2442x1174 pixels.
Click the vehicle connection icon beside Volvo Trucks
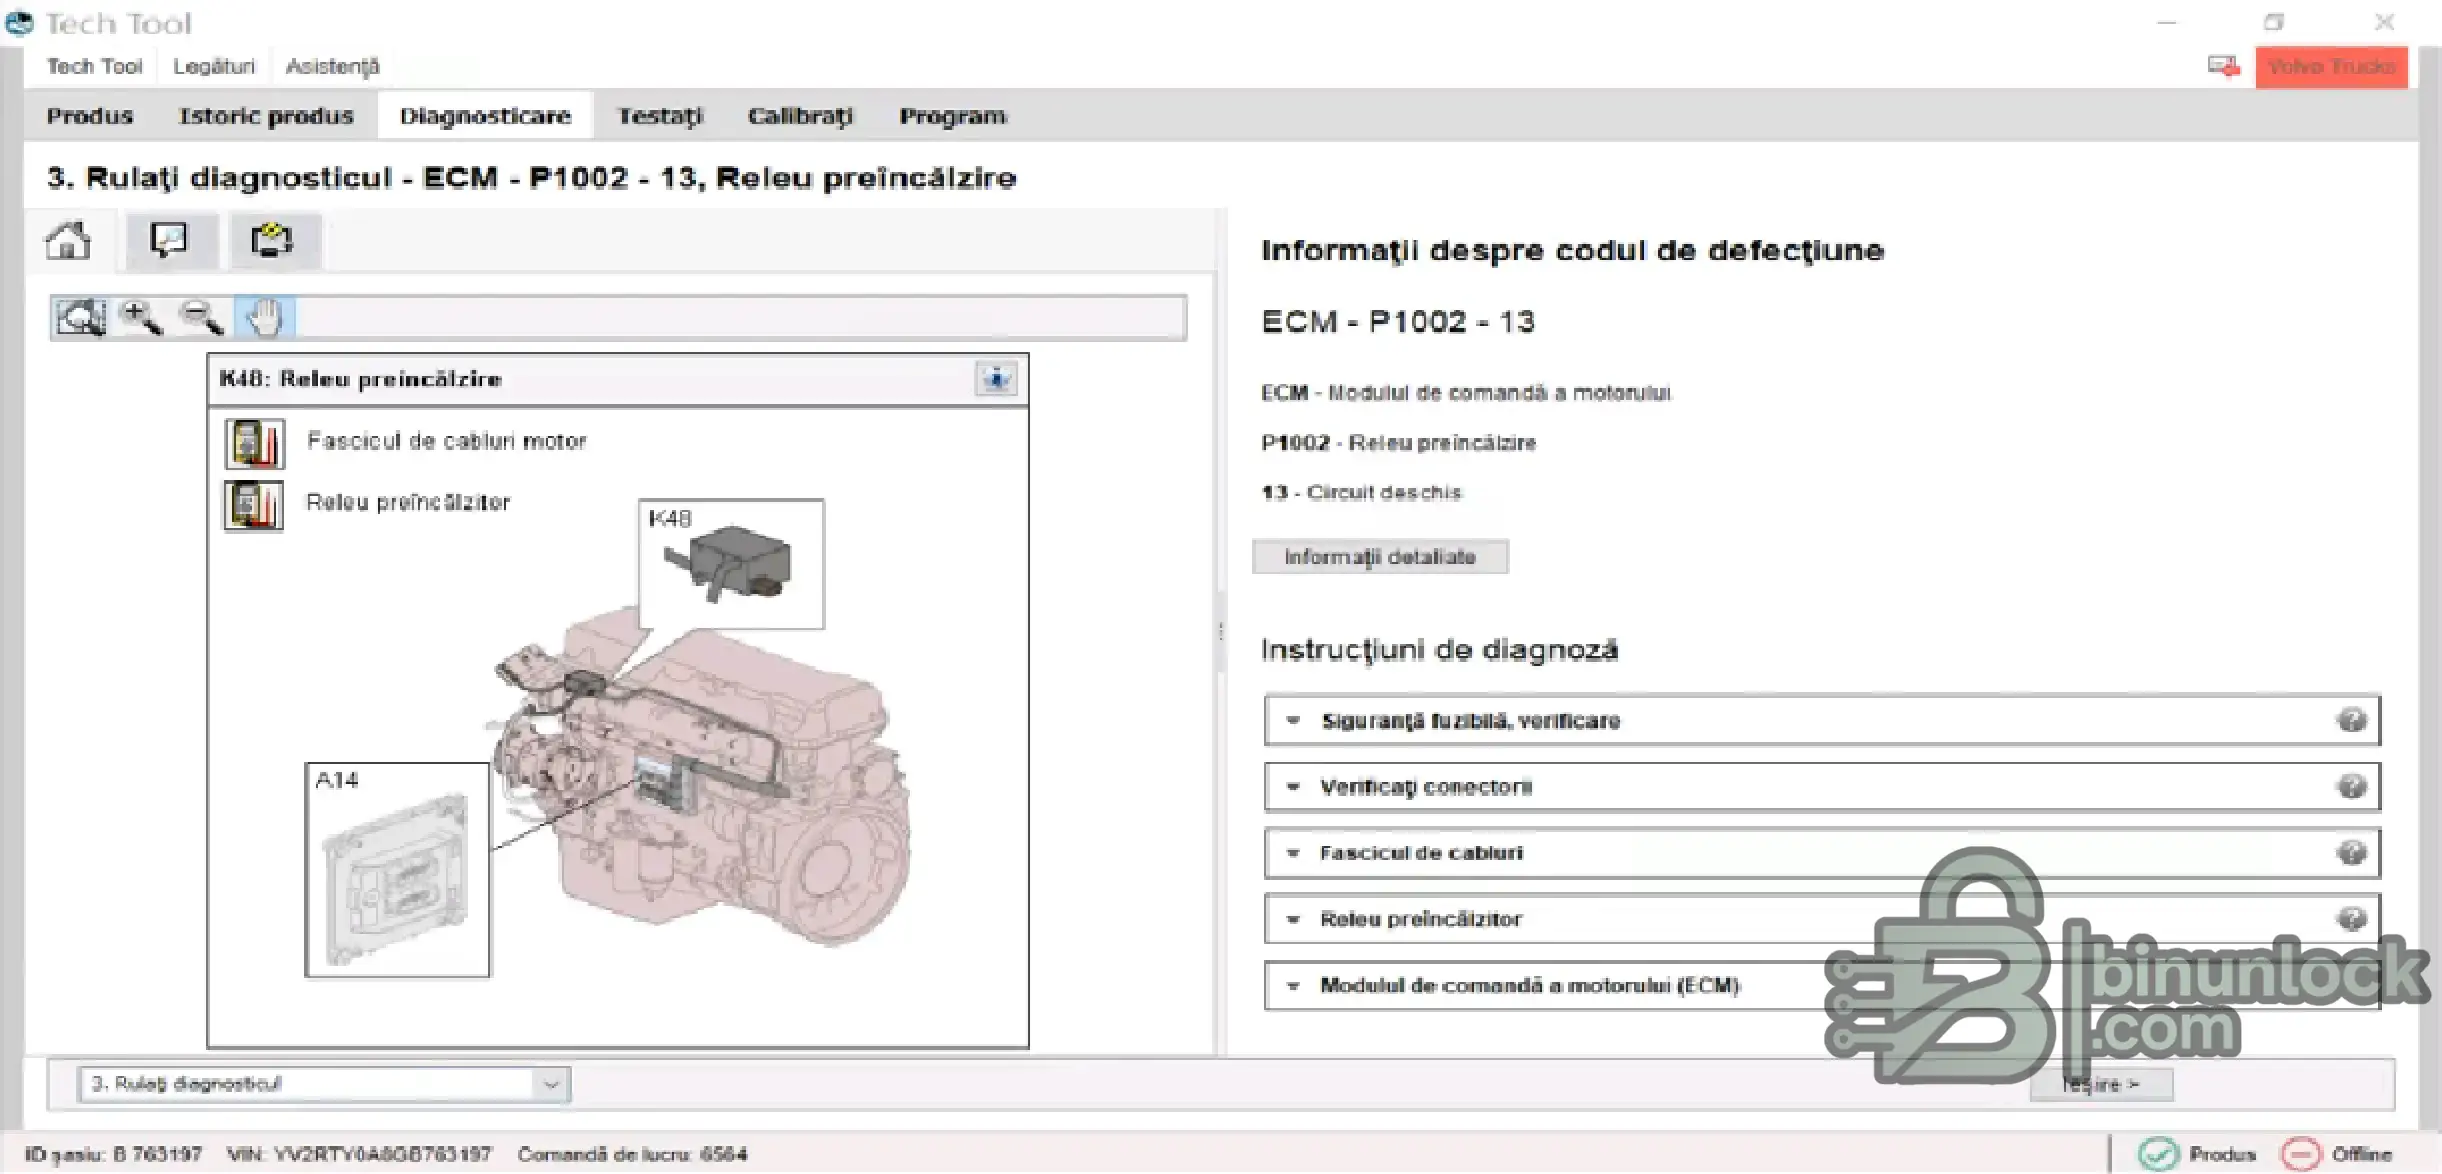pyautogui.click(x=2223, y=67)
